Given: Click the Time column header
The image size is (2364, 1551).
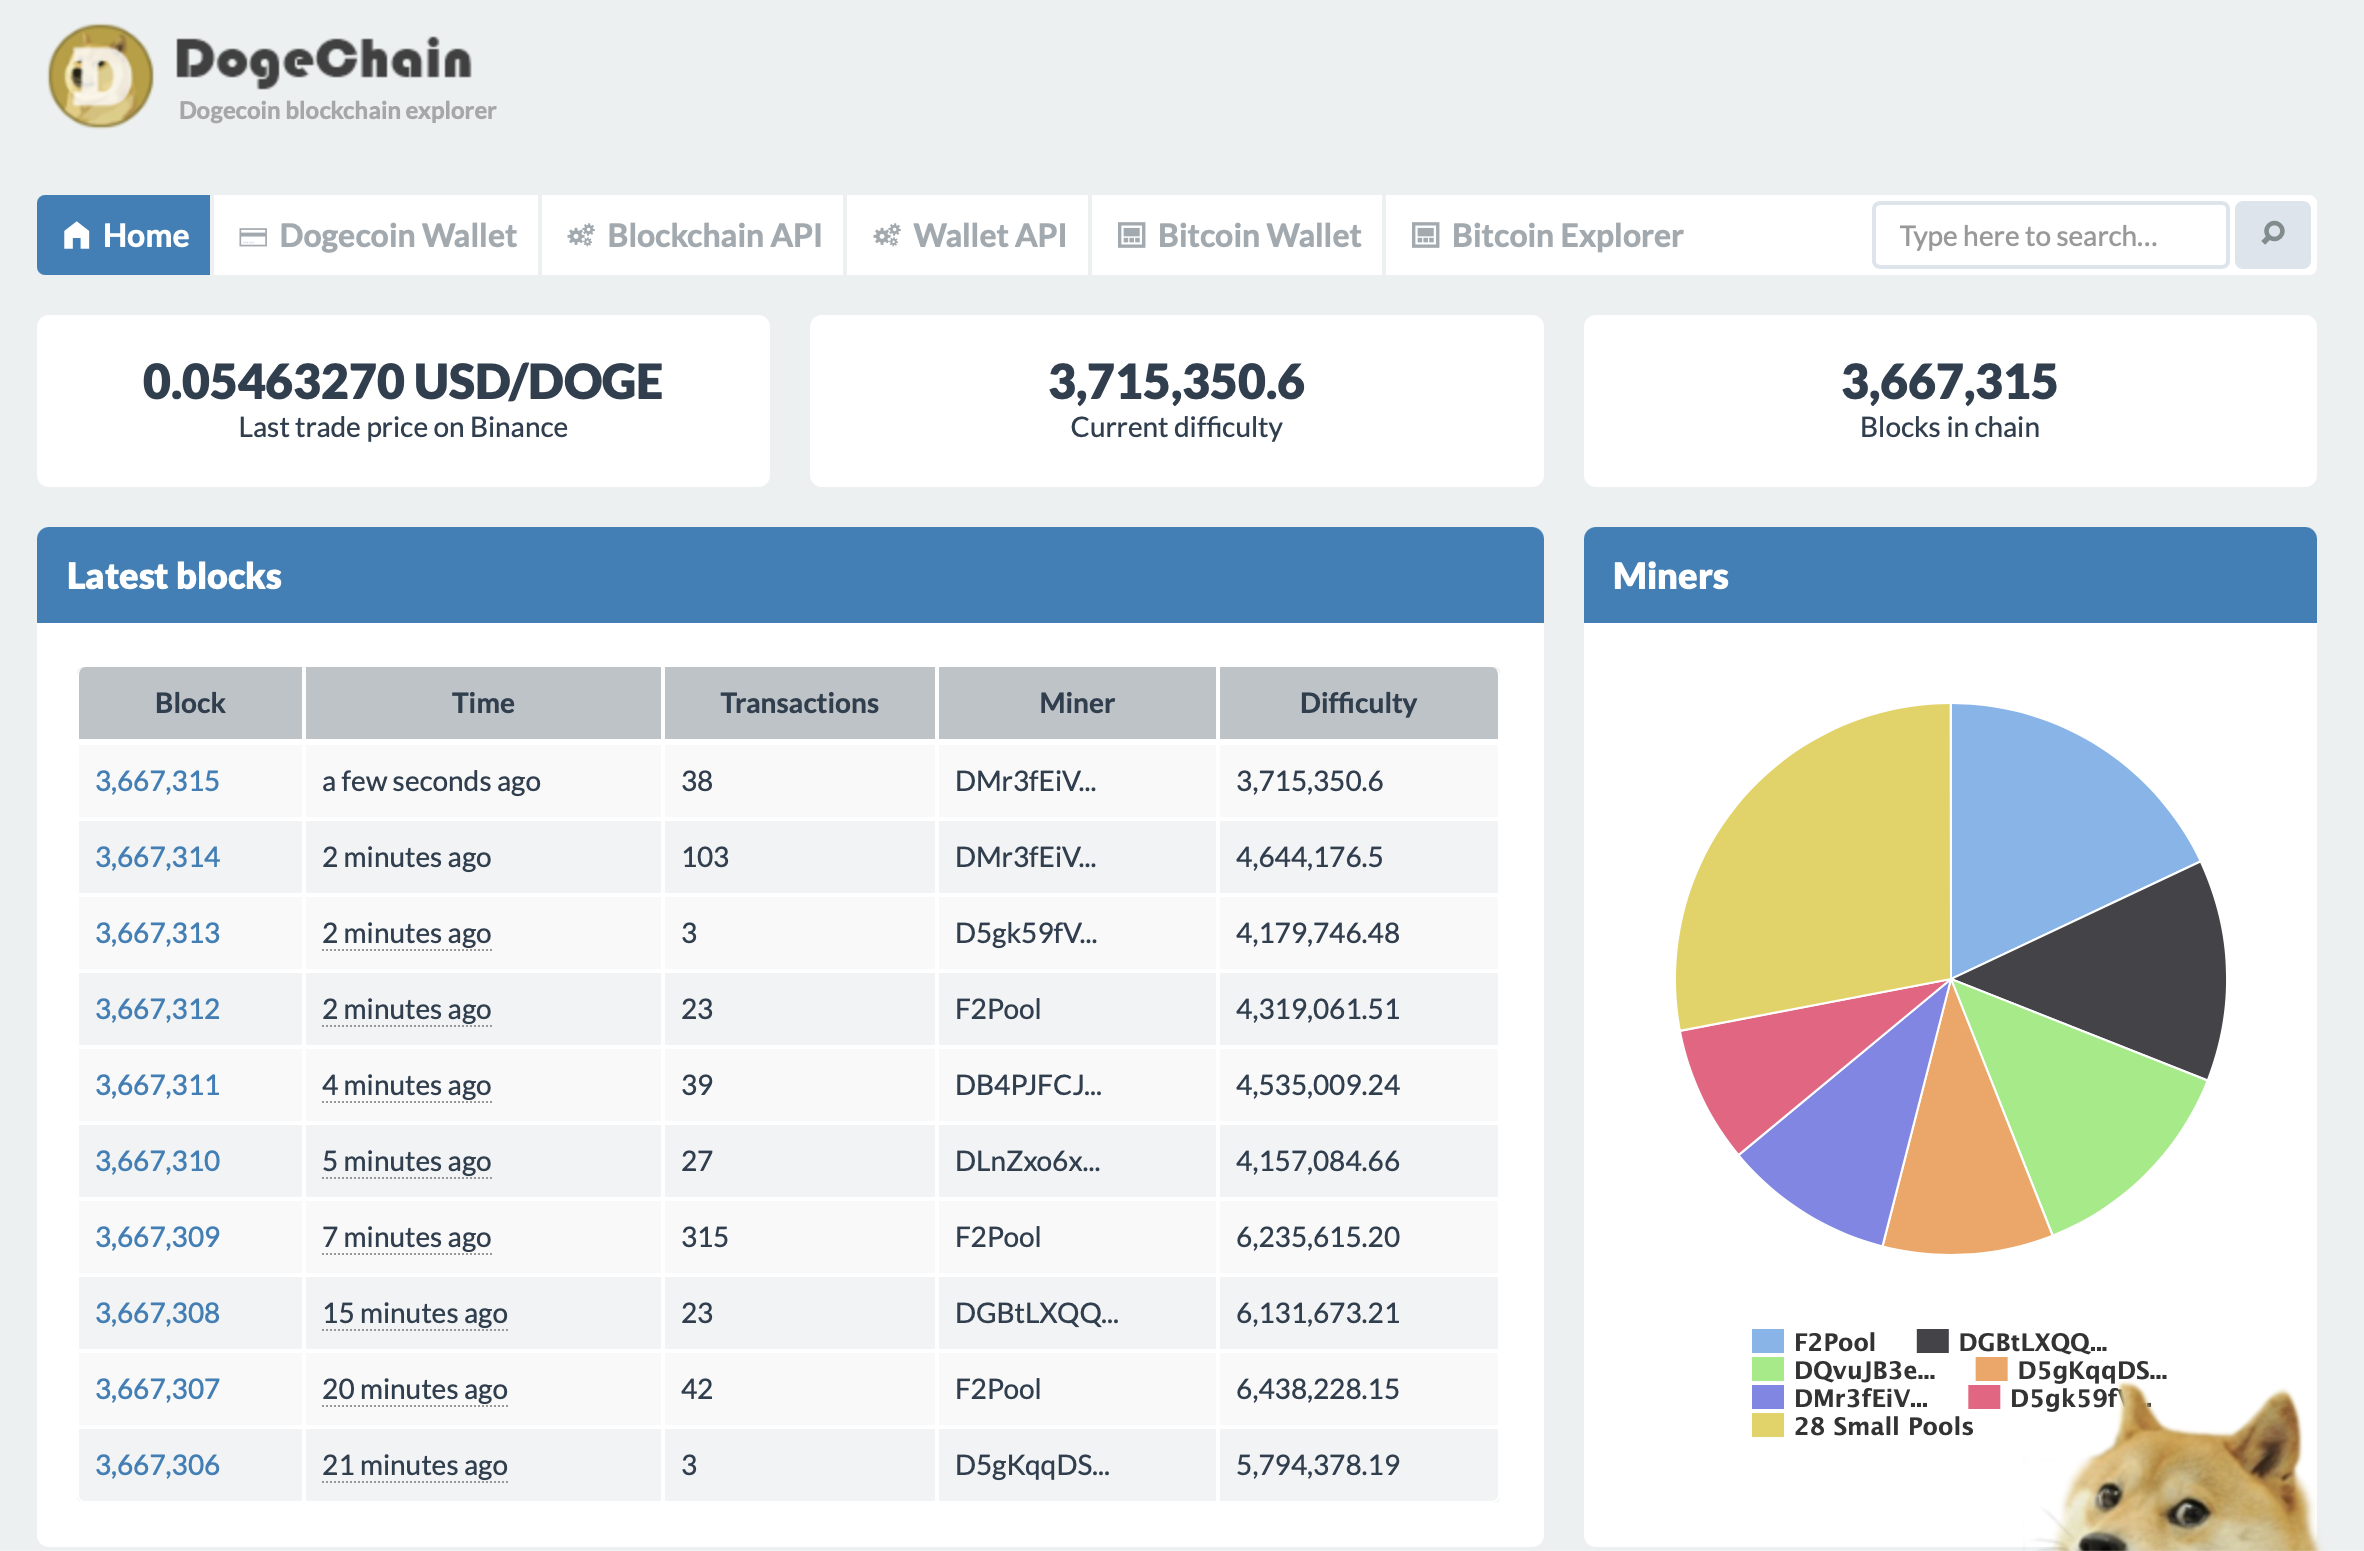Looking at the screenshot, I should [483, 703].
